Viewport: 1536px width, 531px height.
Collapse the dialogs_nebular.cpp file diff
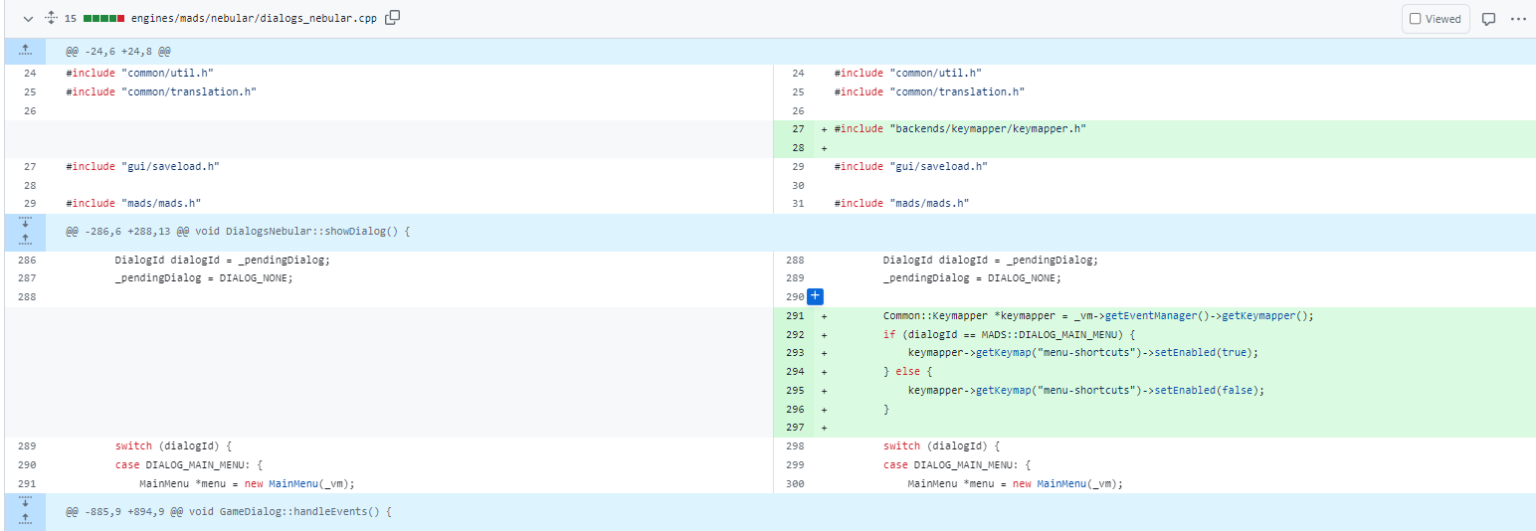(x=28, y=18)
